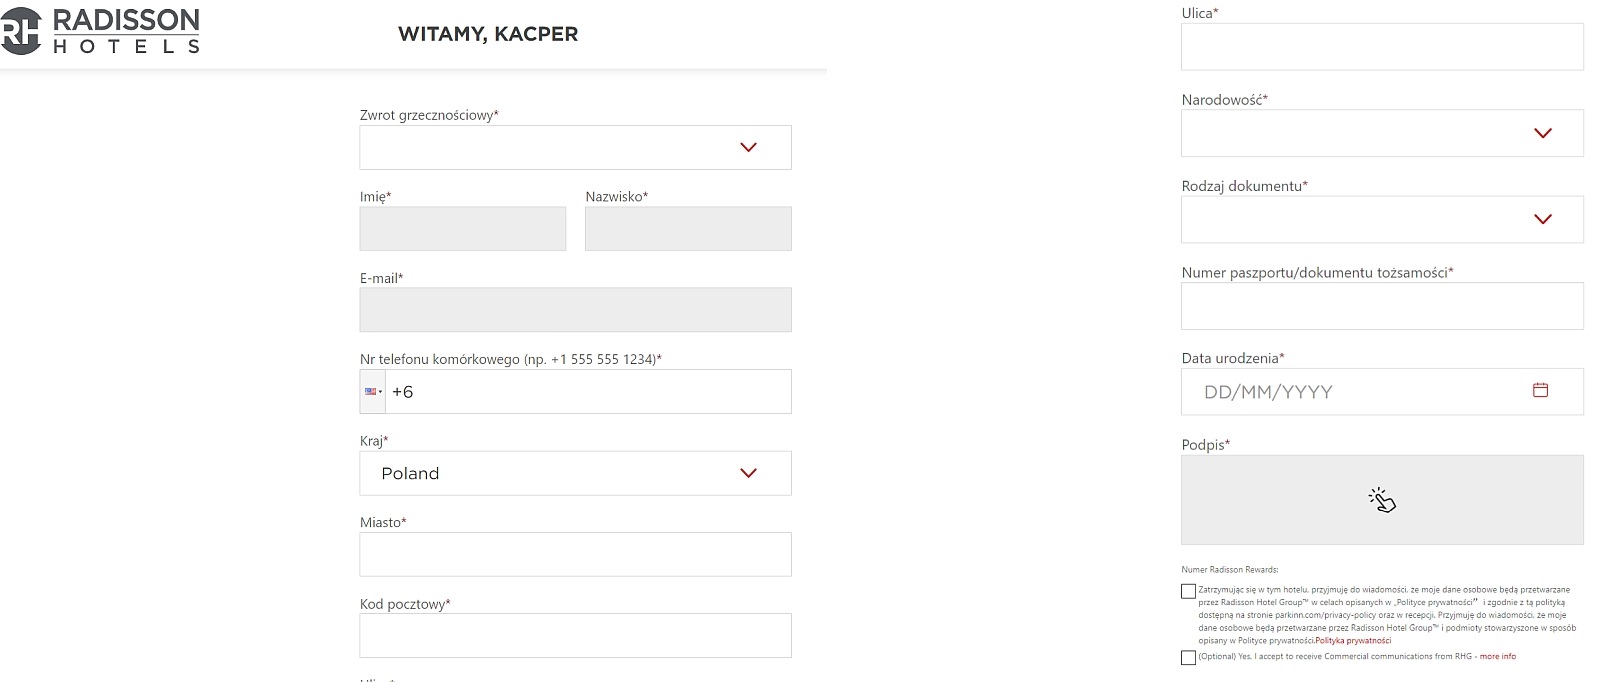Focus the passport/ID number field
1600x682 pixels.
point(1382,306)
